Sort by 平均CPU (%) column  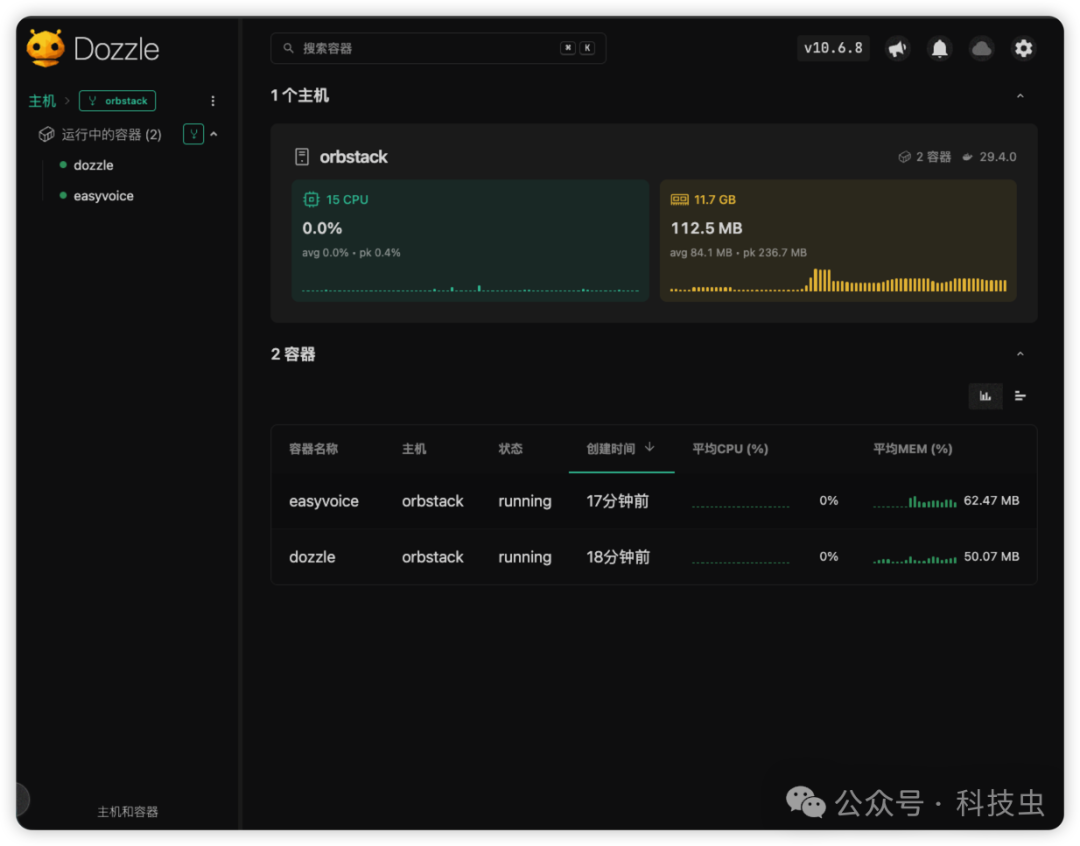tap(730, 449)
